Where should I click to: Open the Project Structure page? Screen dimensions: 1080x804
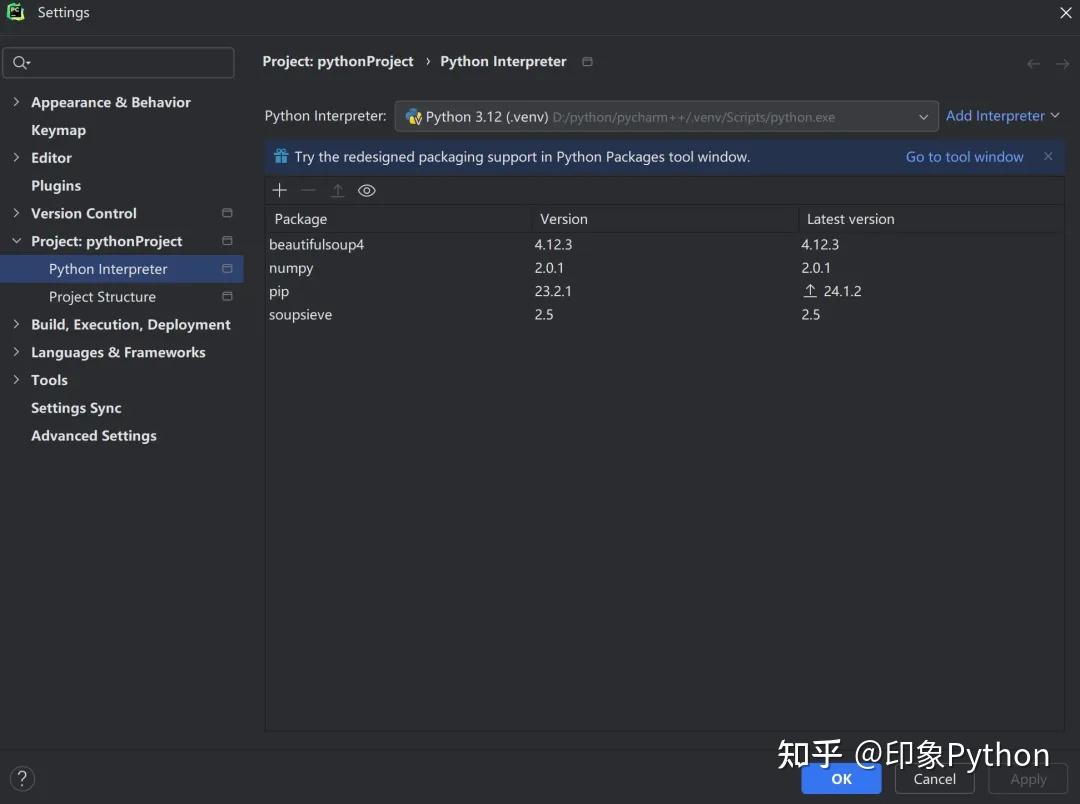102,296
